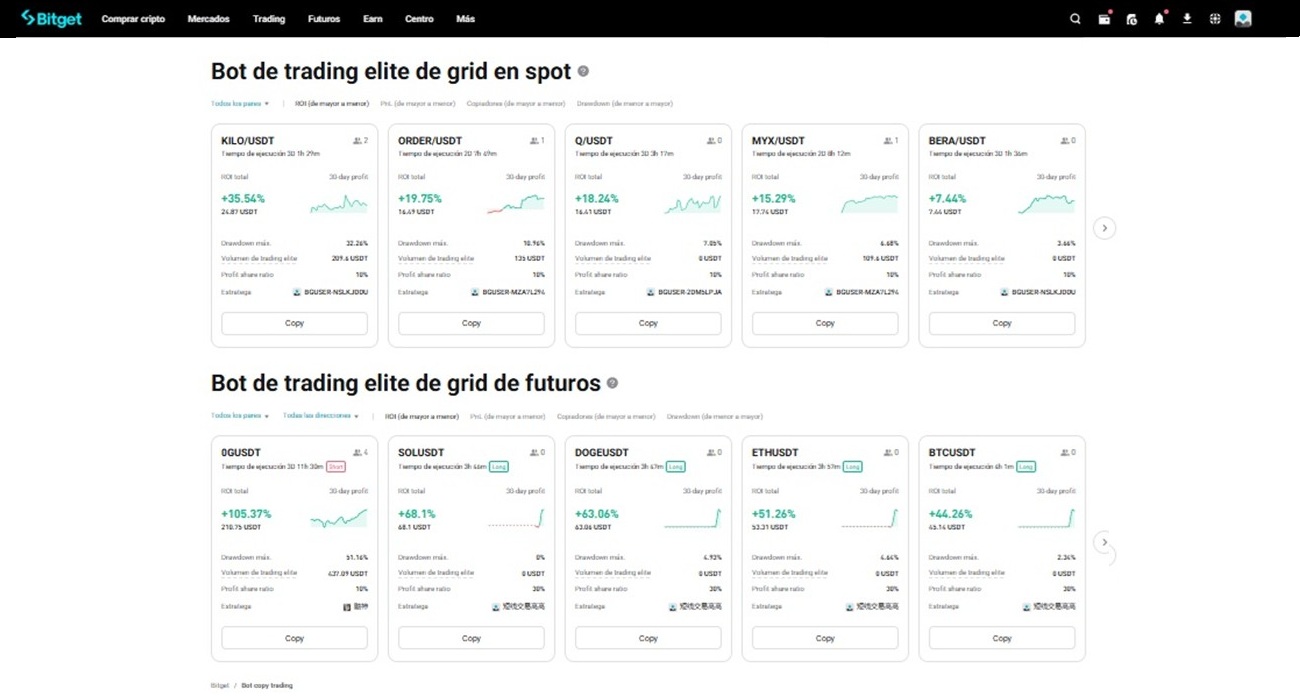Open the notifications bell icon
This screenshot has height=698, width=1300.
pyautogui.click(x=1159, y=18)
